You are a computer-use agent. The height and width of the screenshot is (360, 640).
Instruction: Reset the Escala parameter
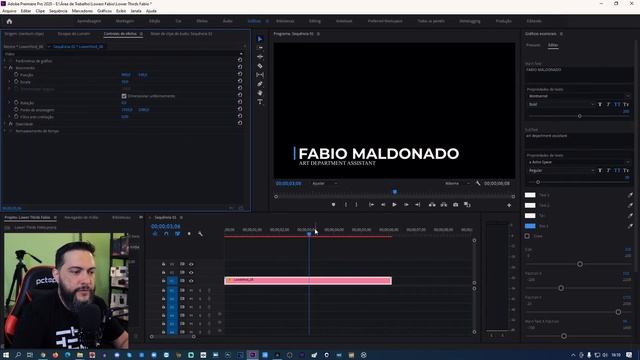point(240,81)
